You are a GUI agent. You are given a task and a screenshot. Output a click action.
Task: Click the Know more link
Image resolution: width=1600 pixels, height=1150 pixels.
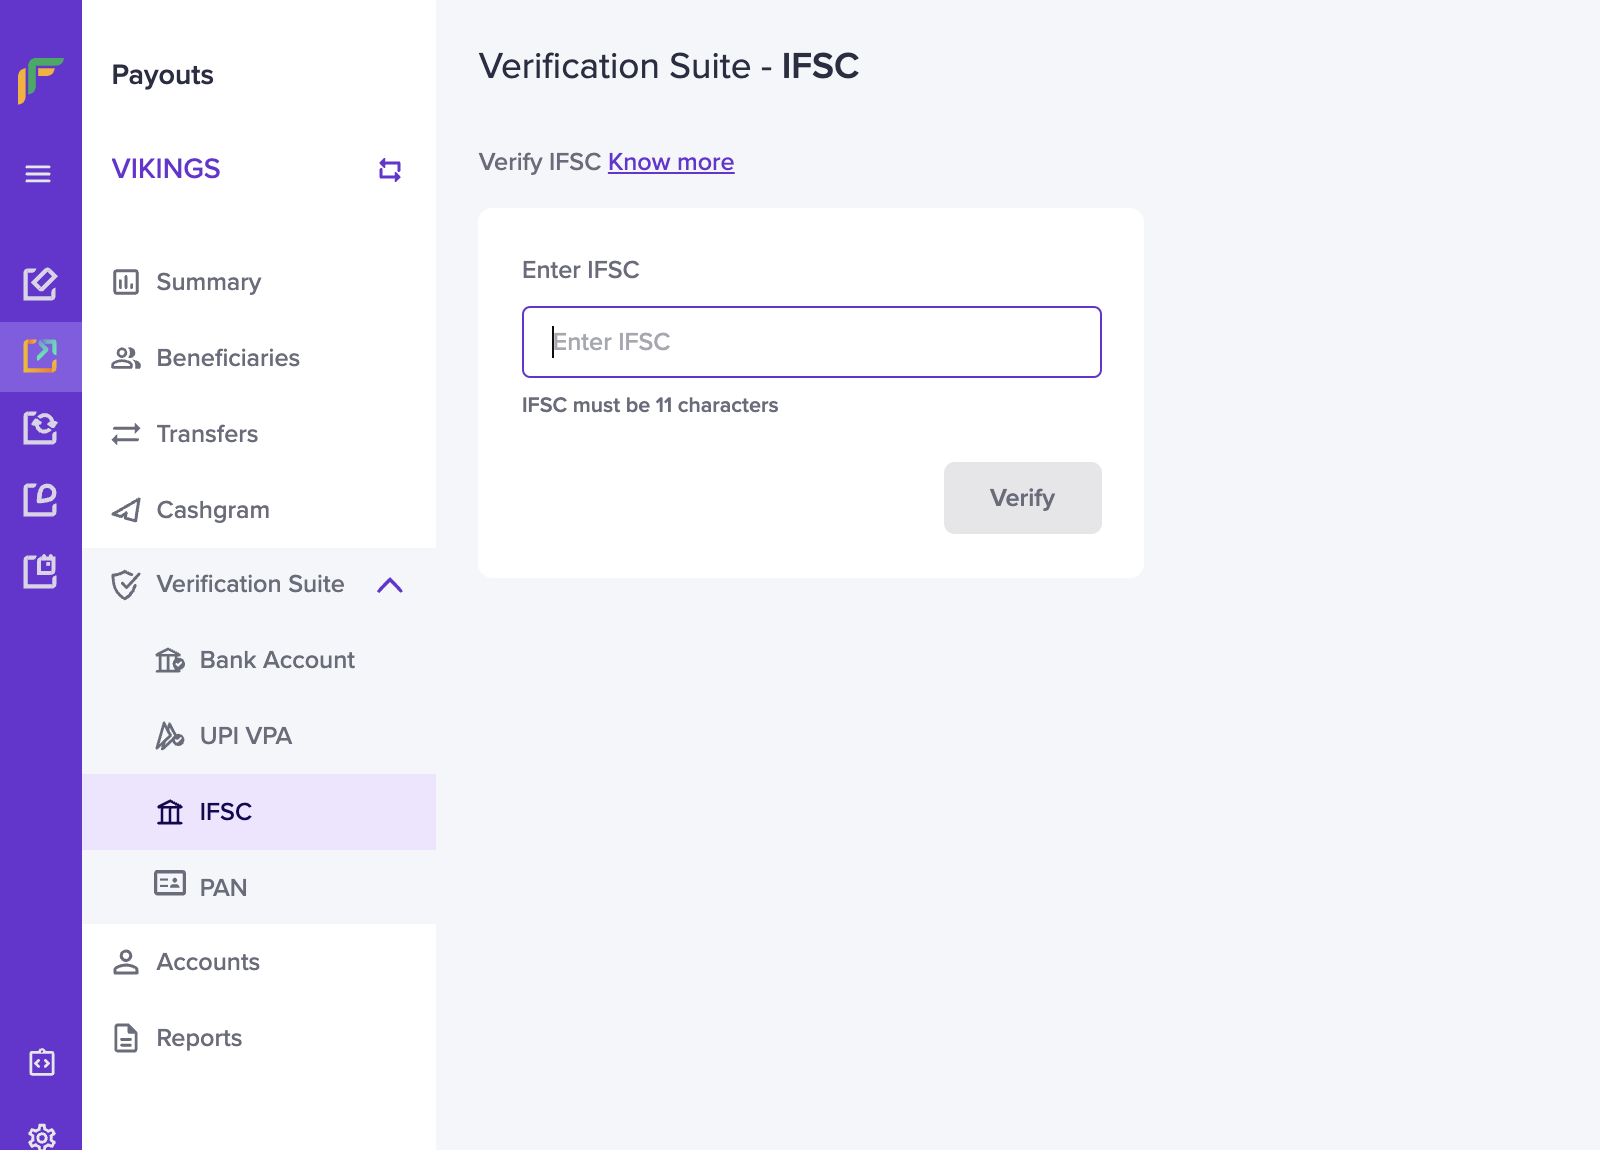coord(671,162)
